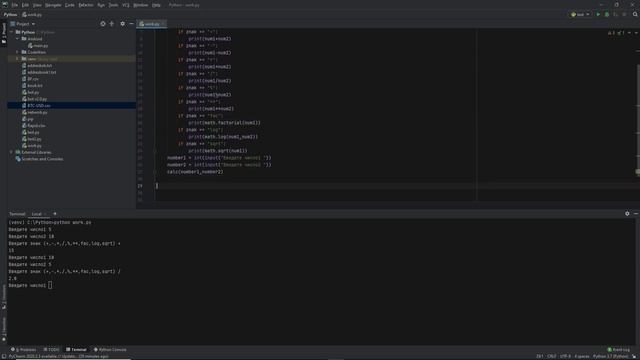Toggle the Structure tool window stripe
This screenshot has height=360, width=640.
pyautogui.click(x=4, y=296)
